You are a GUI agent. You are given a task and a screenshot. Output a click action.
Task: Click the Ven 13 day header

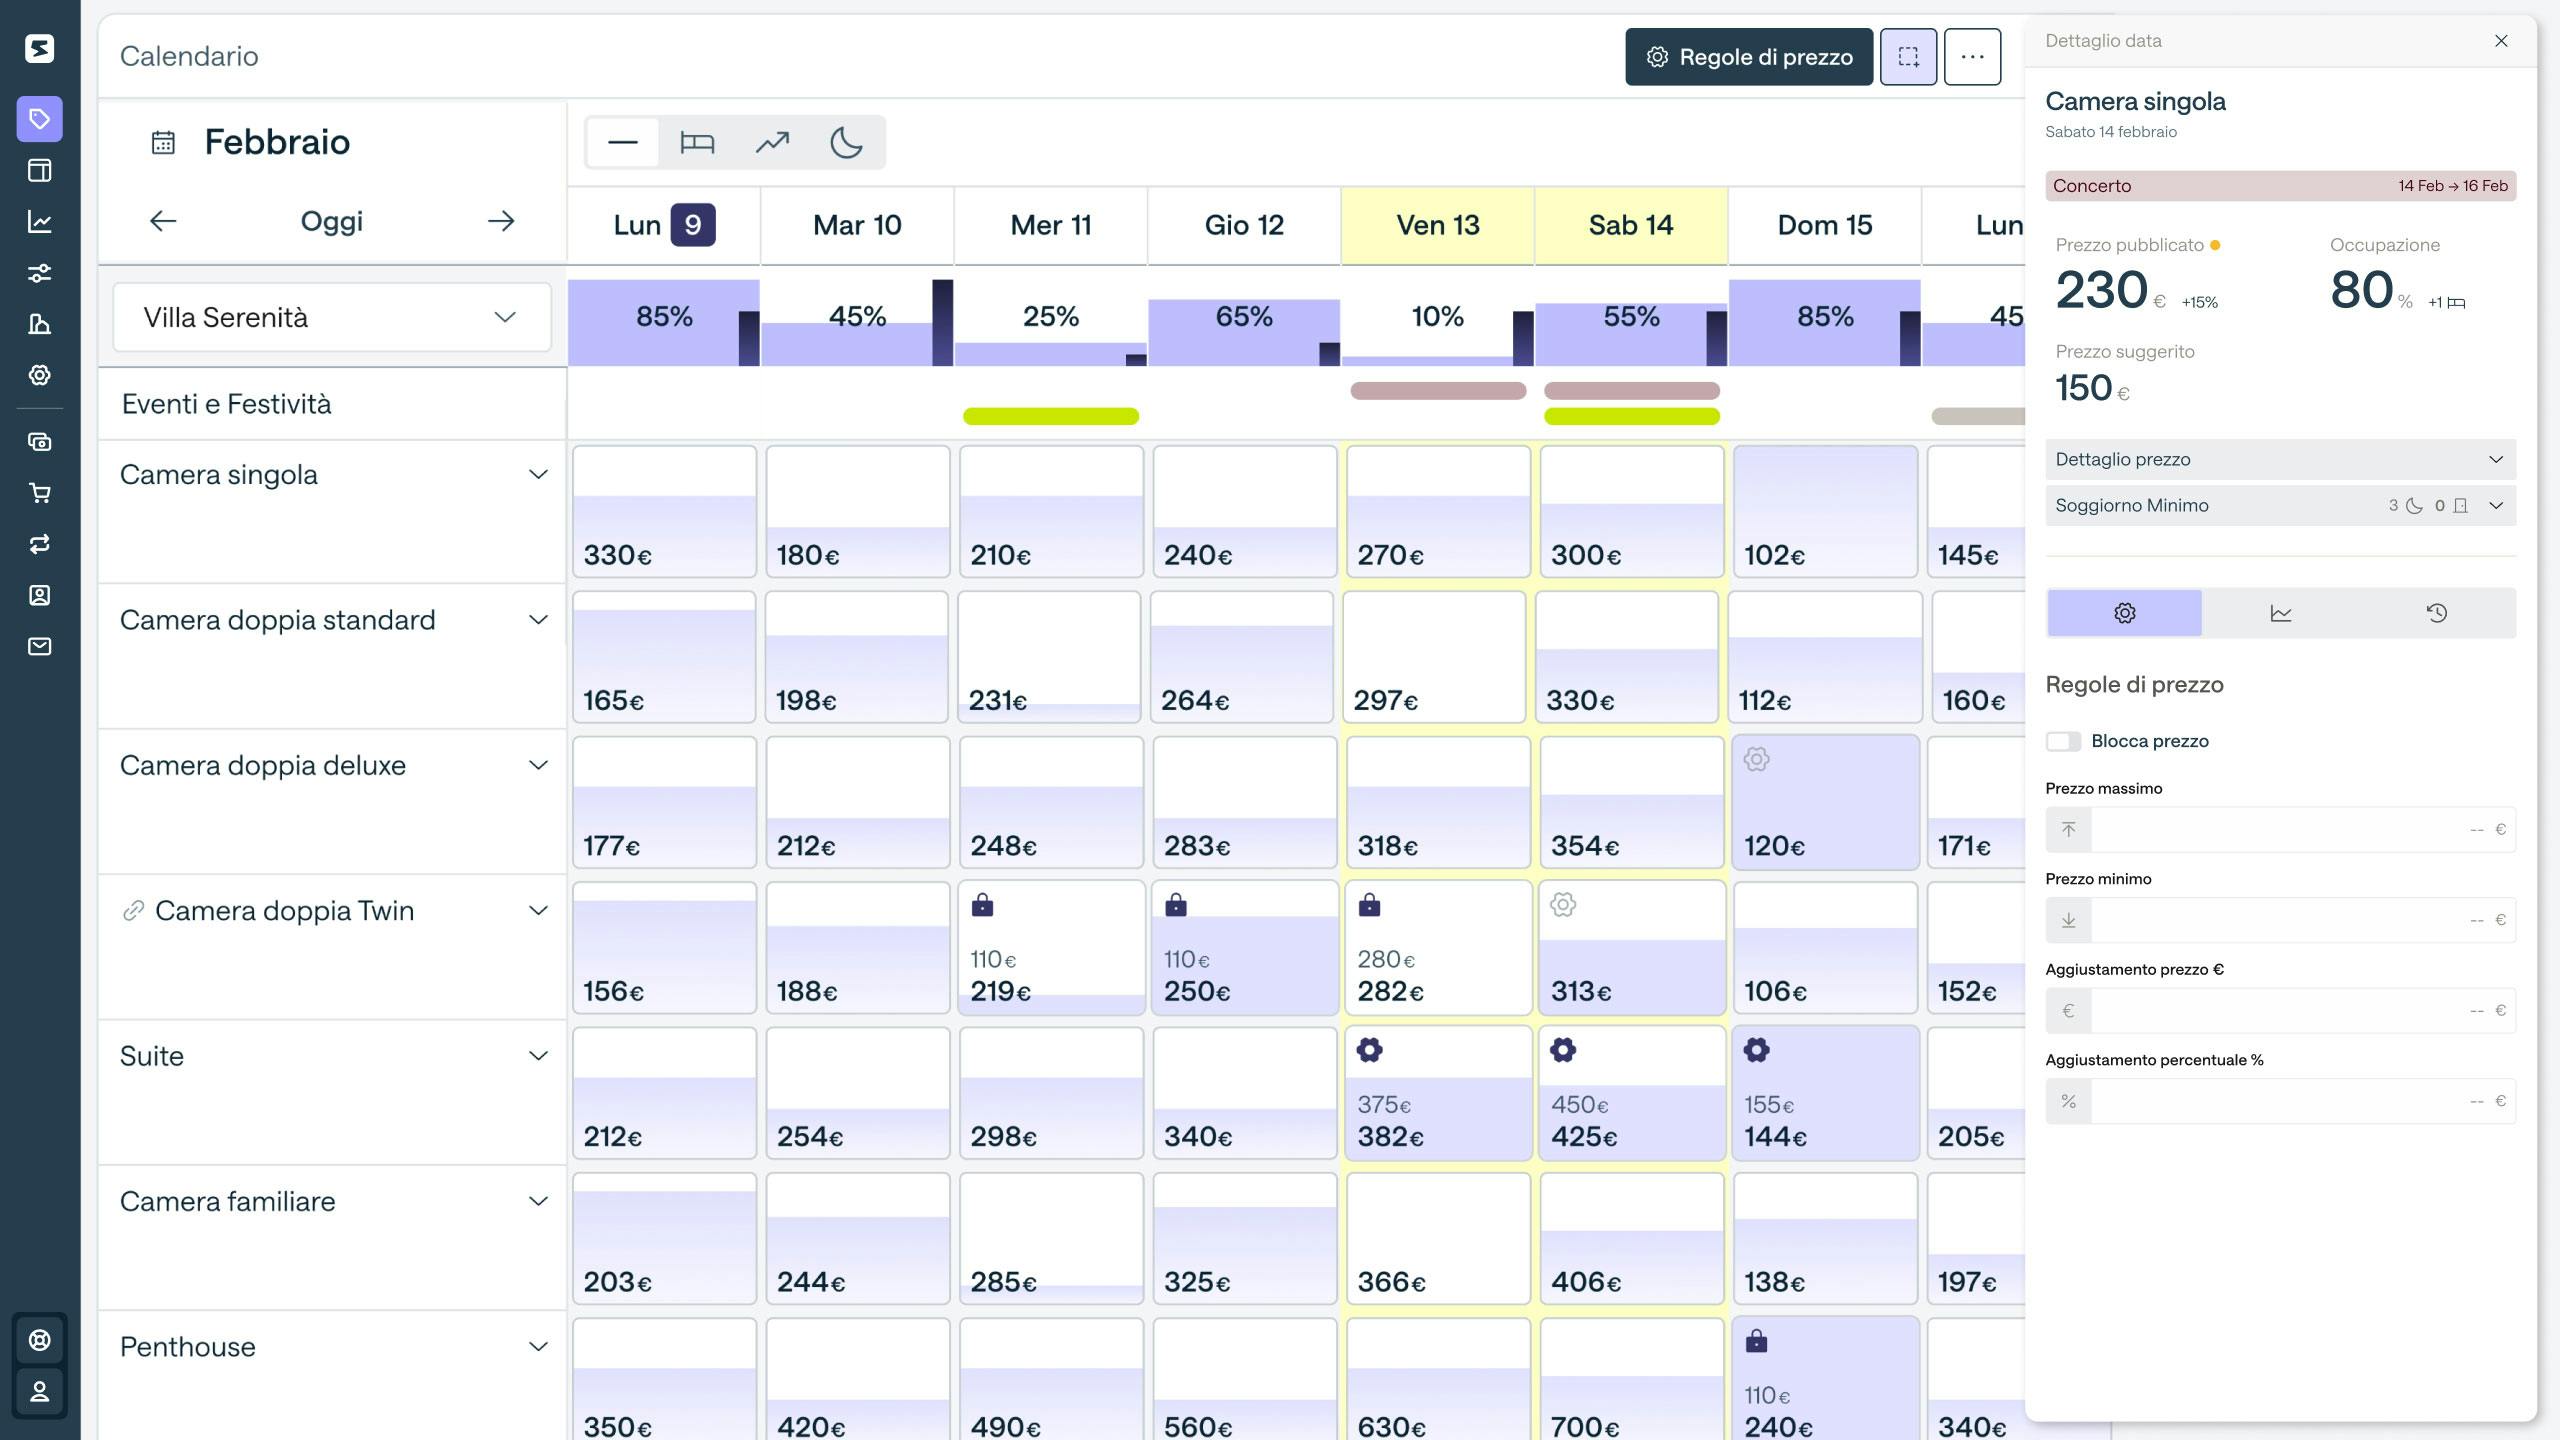coord(1438,225)
